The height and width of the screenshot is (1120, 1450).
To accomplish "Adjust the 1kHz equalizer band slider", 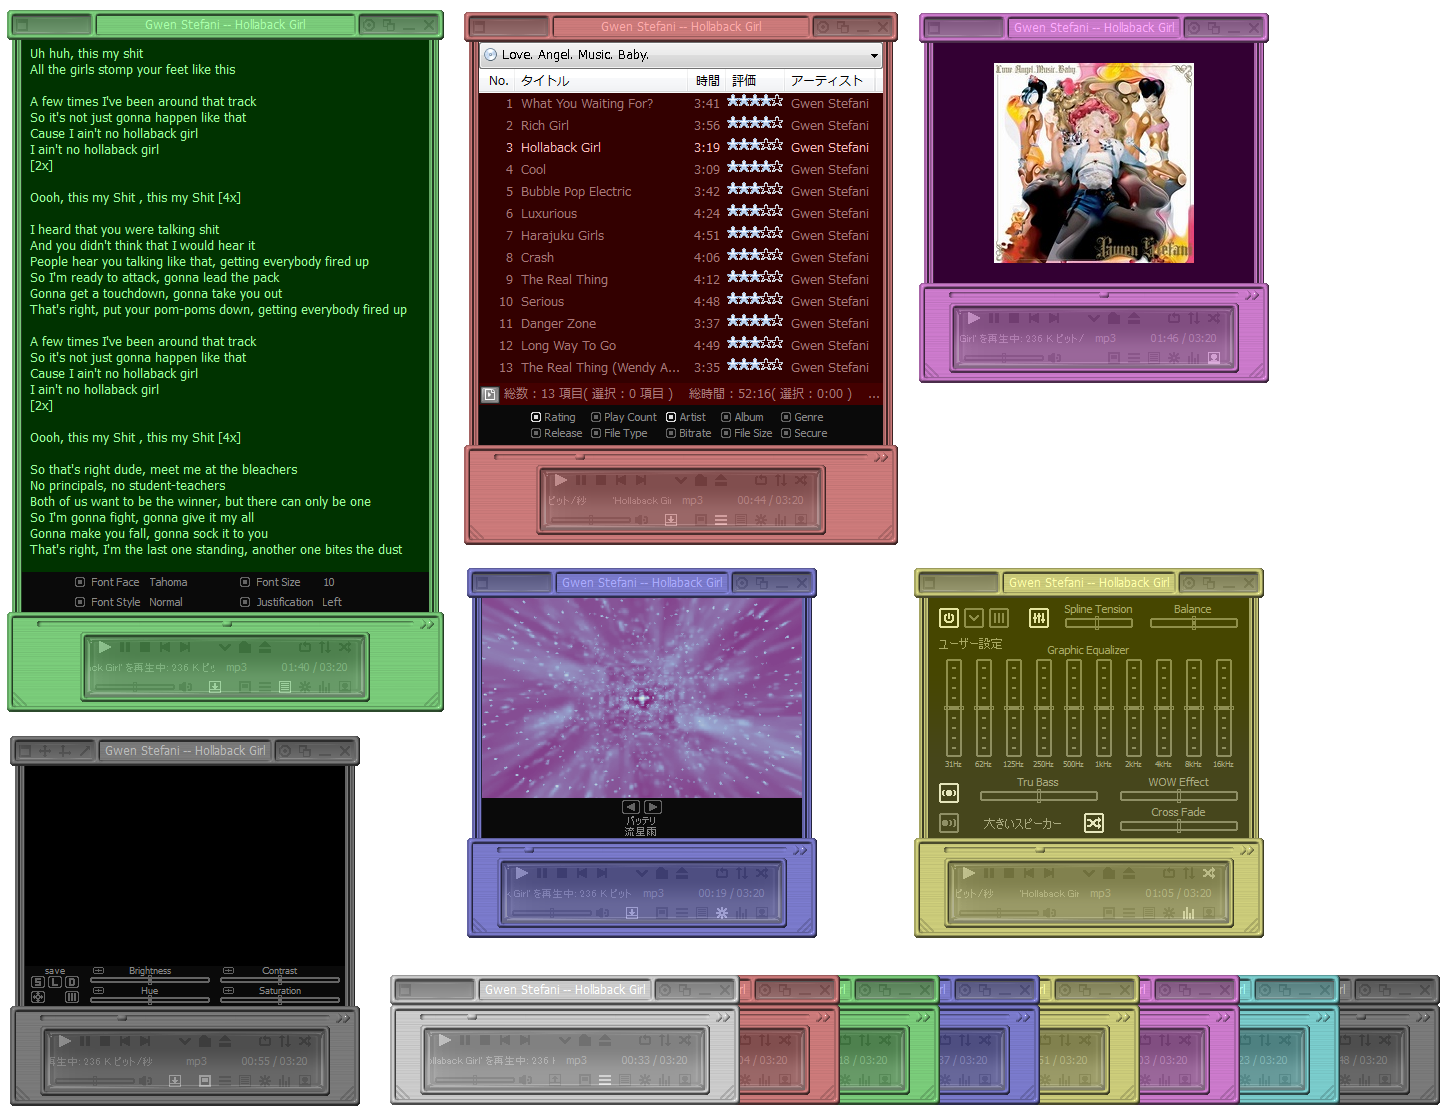I will click(1104, 708).
